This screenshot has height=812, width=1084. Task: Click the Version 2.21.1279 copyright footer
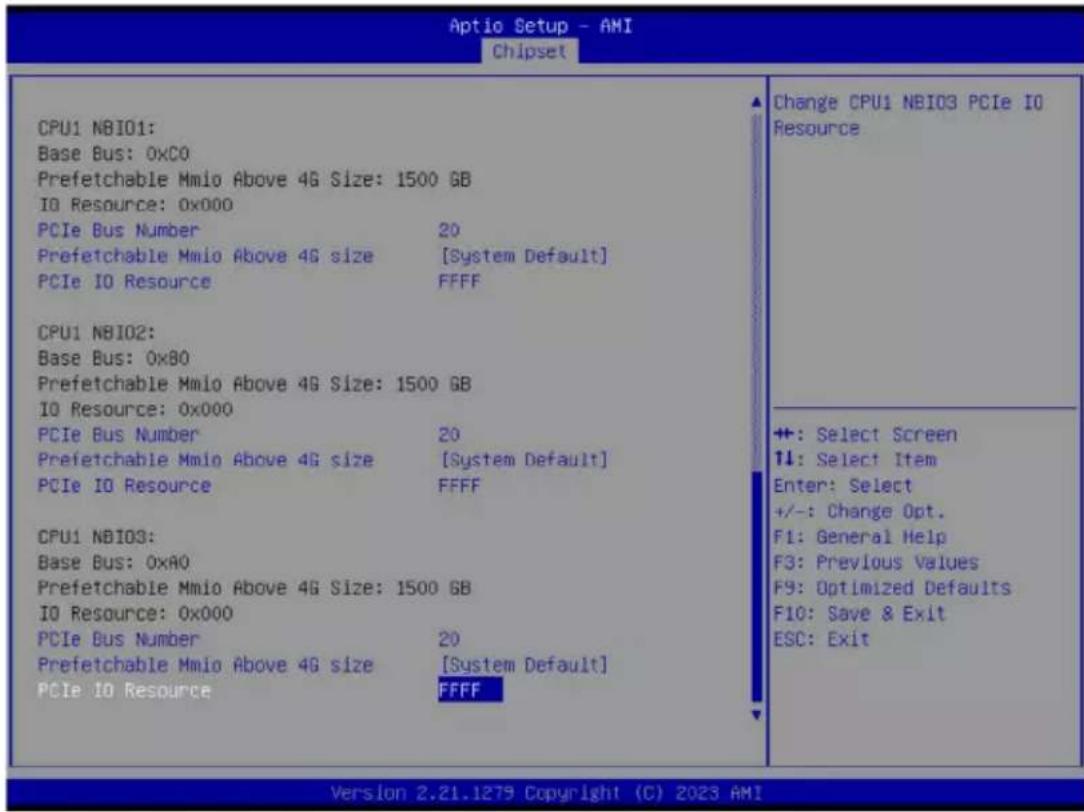pos(546,793)
